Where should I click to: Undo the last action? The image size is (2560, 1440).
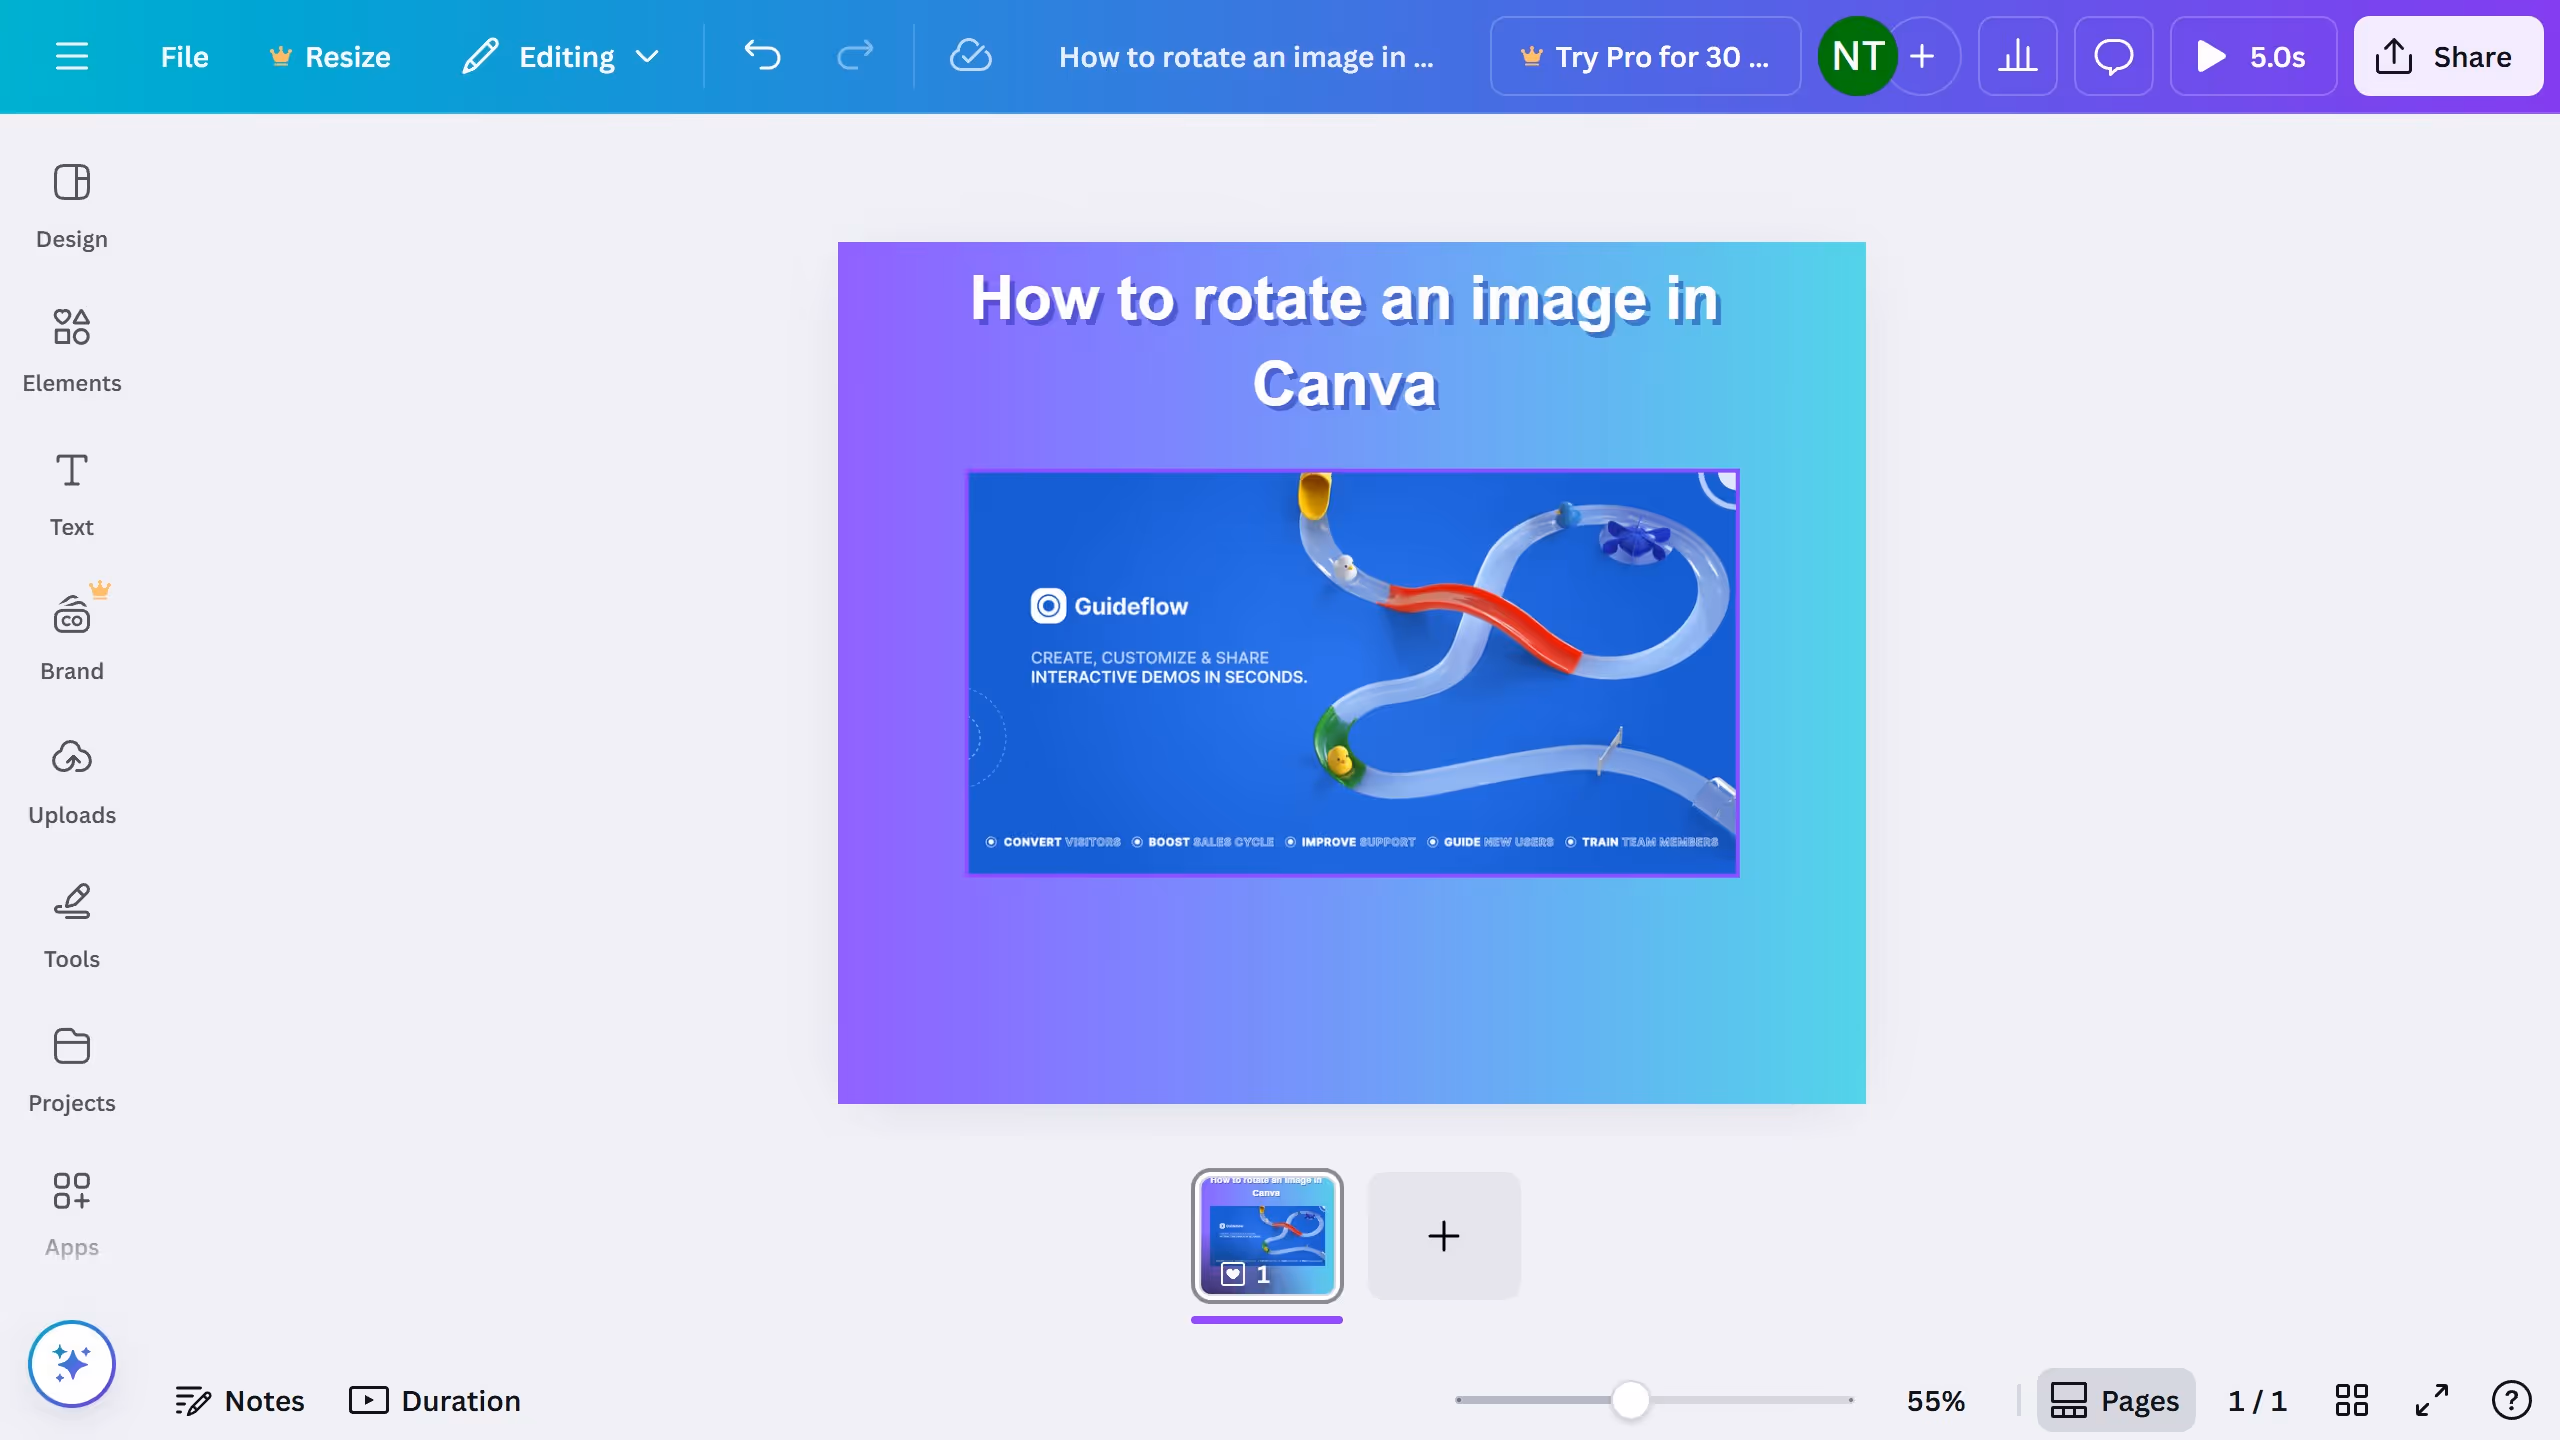click(x=762, y=57)
